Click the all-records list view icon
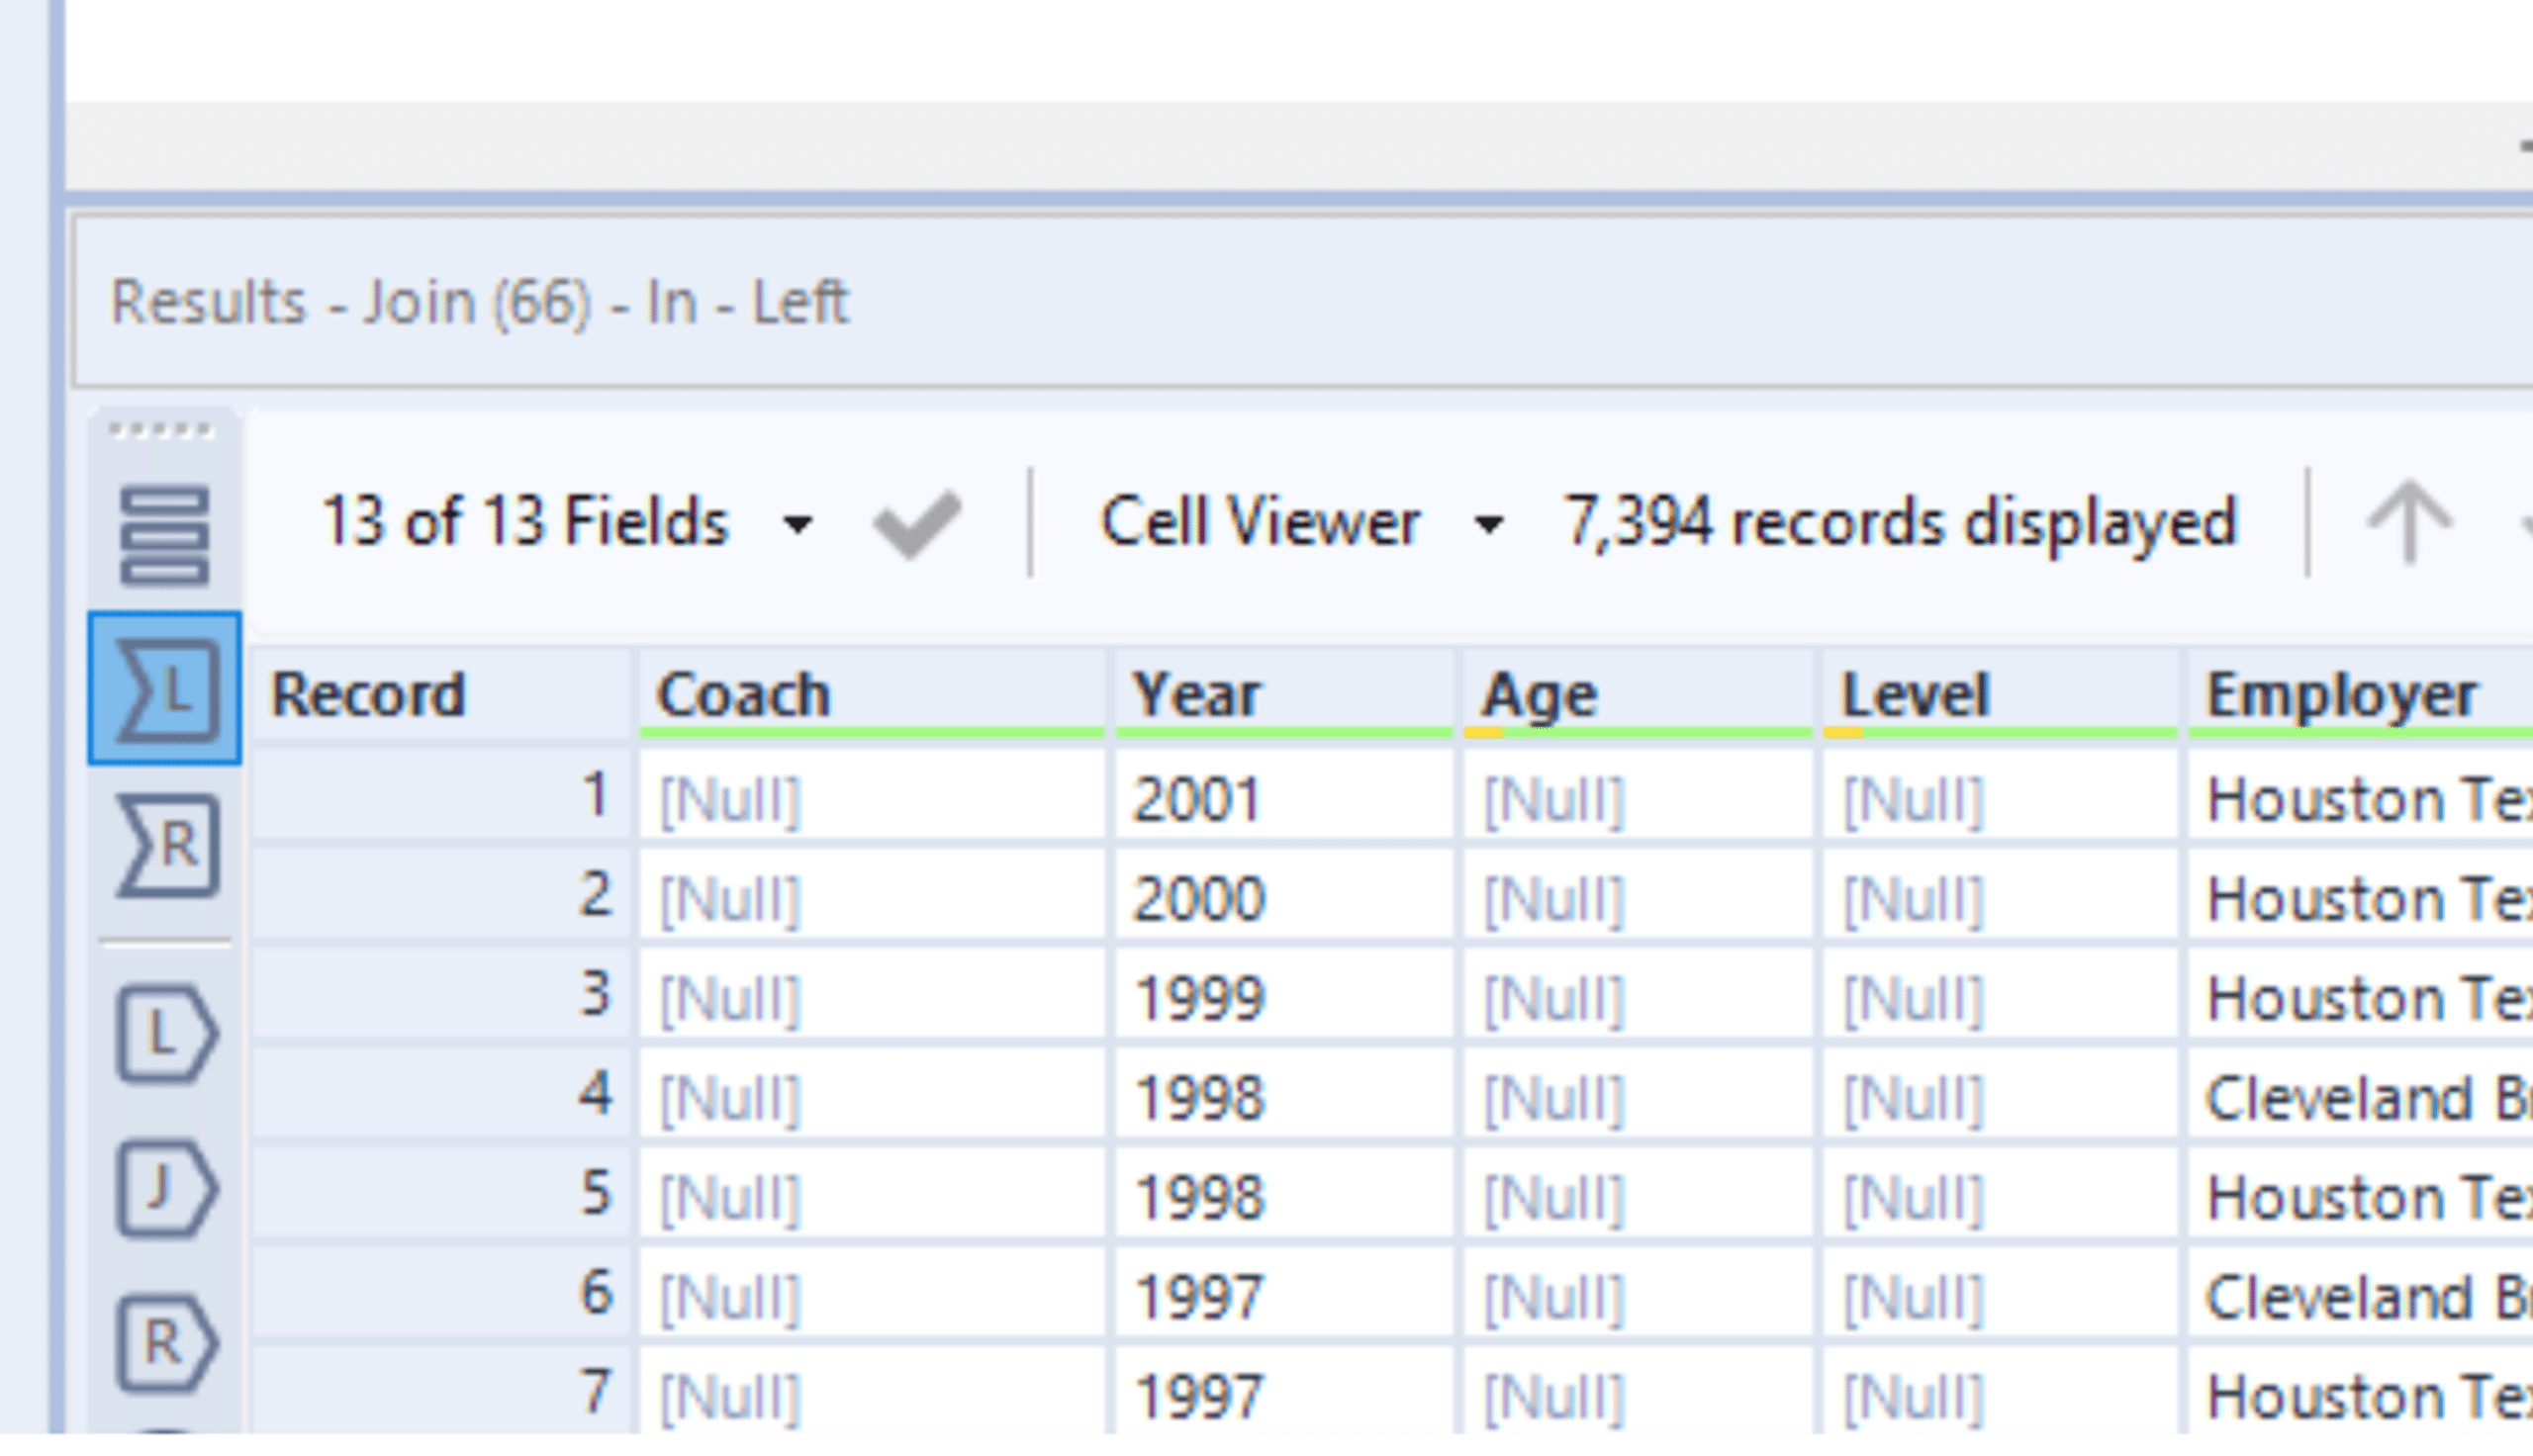The image size is (2533, 1456). tap(164, 534)
